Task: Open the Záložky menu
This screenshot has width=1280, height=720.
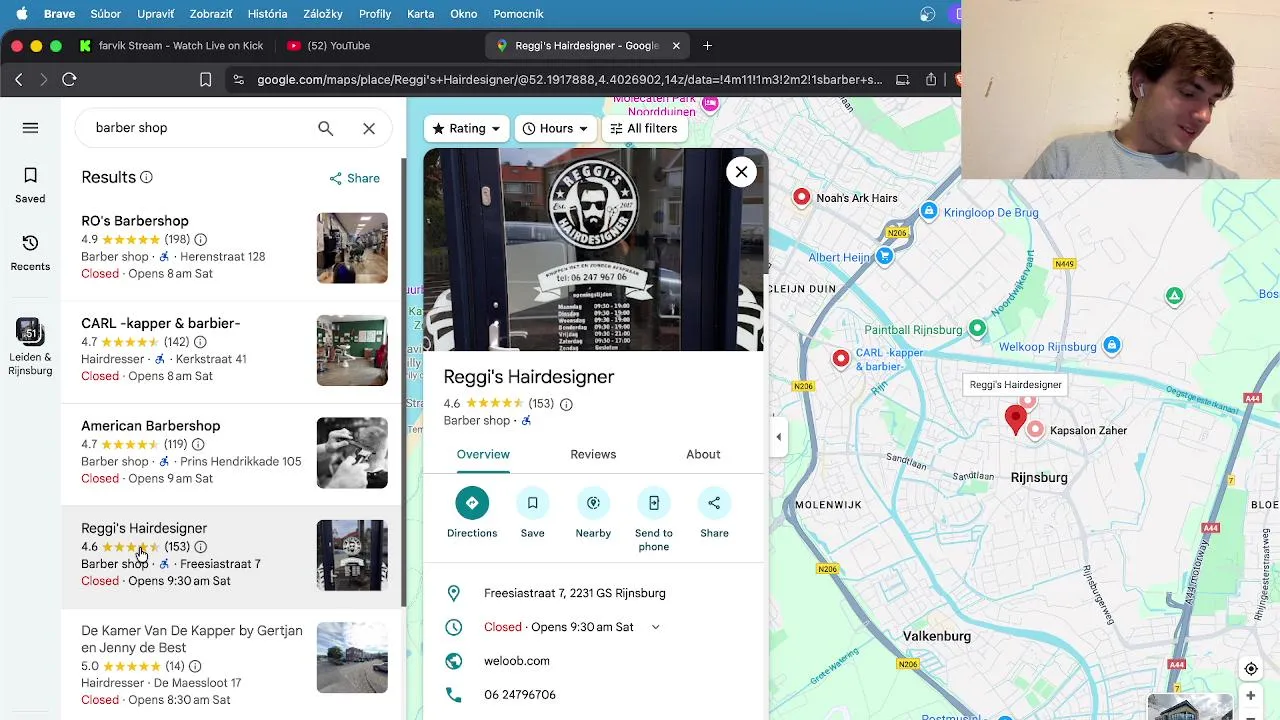Action: coord(322,14)
